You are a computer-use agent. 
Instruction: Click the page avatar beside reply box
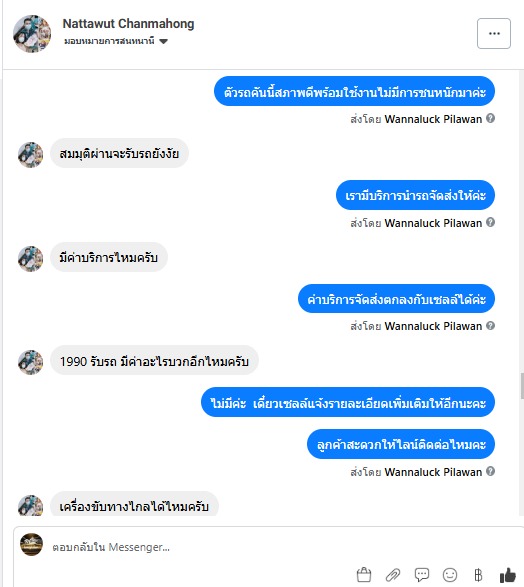pyautogui.click(x=31, y=544)
